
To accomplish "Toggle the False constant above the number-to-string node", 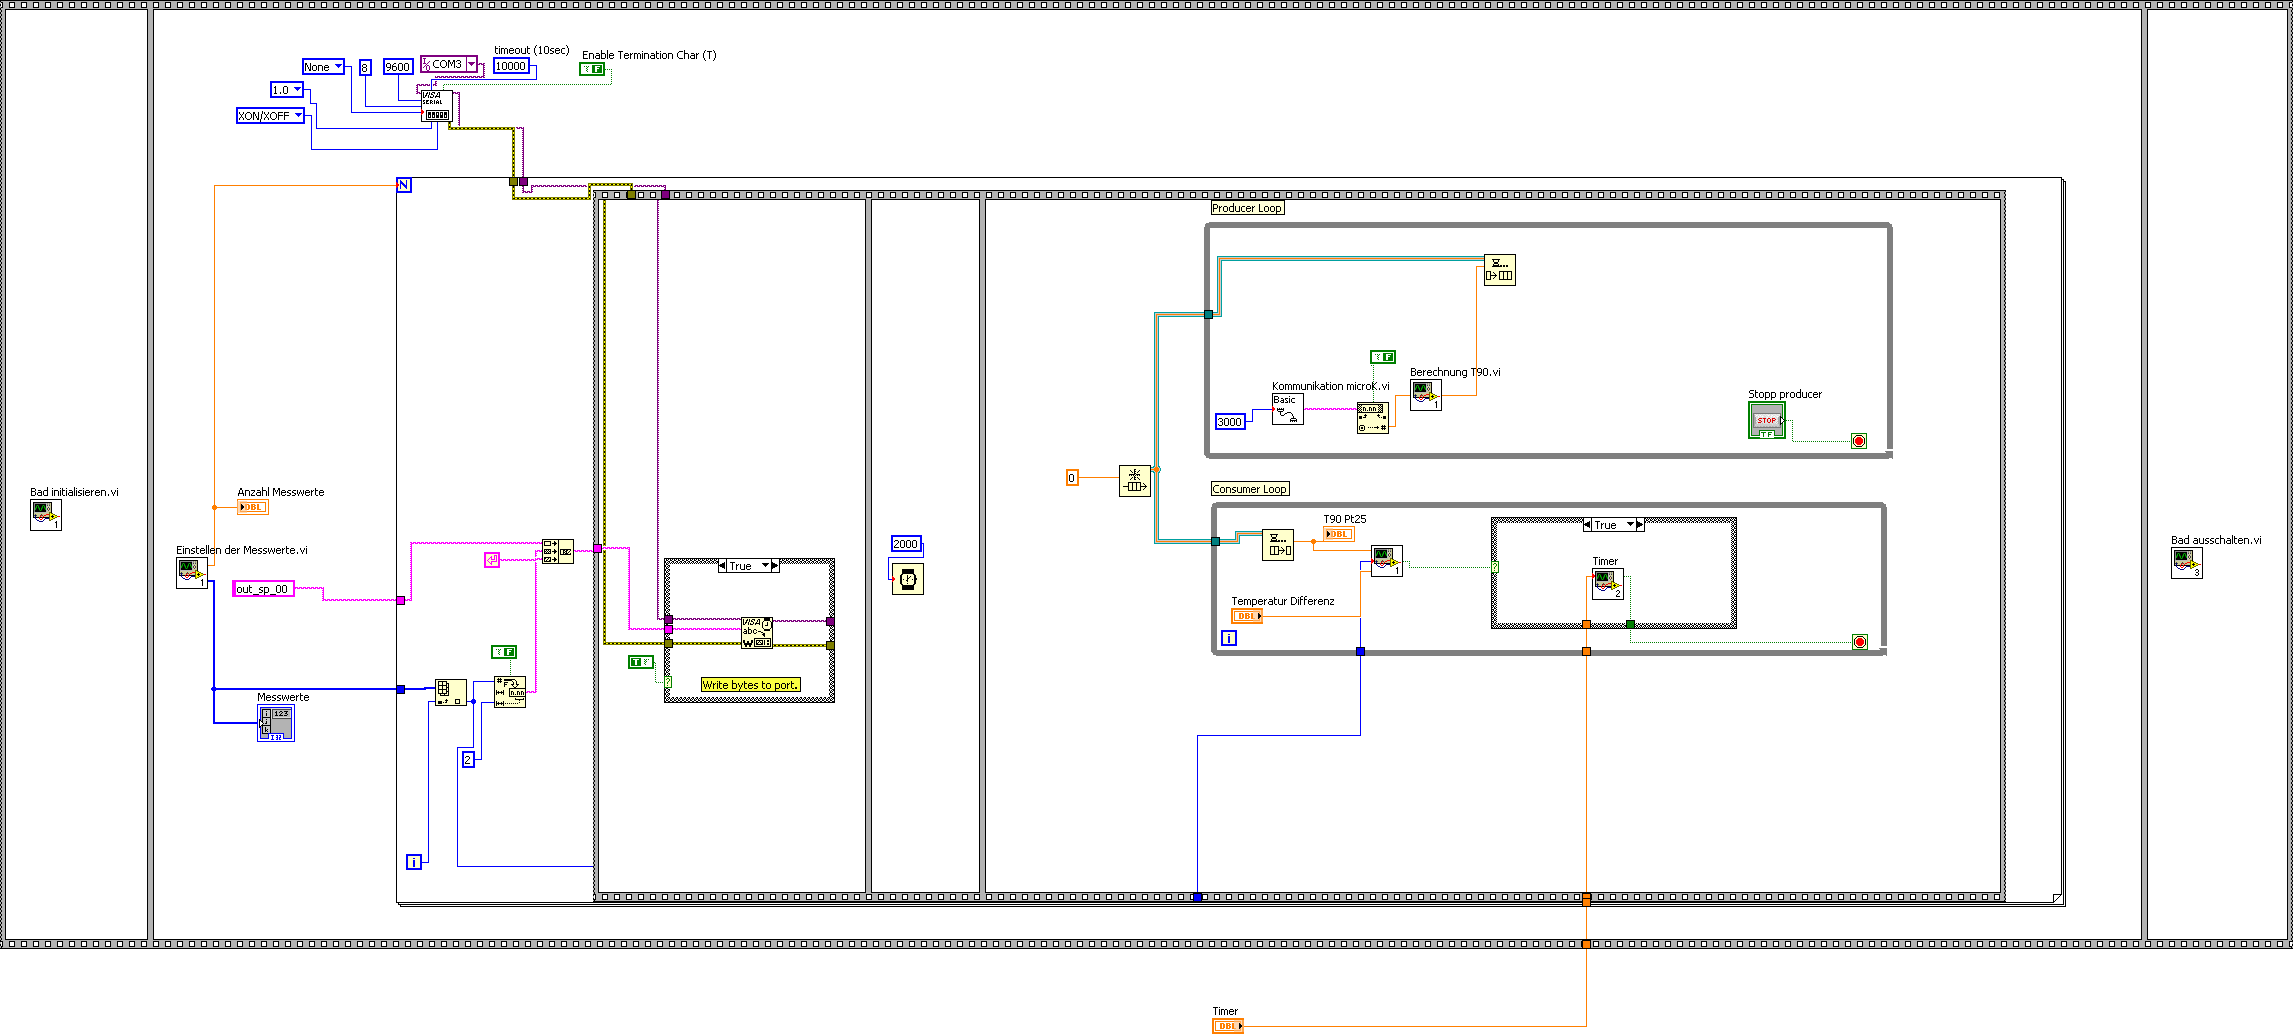I will click(504, 652).
